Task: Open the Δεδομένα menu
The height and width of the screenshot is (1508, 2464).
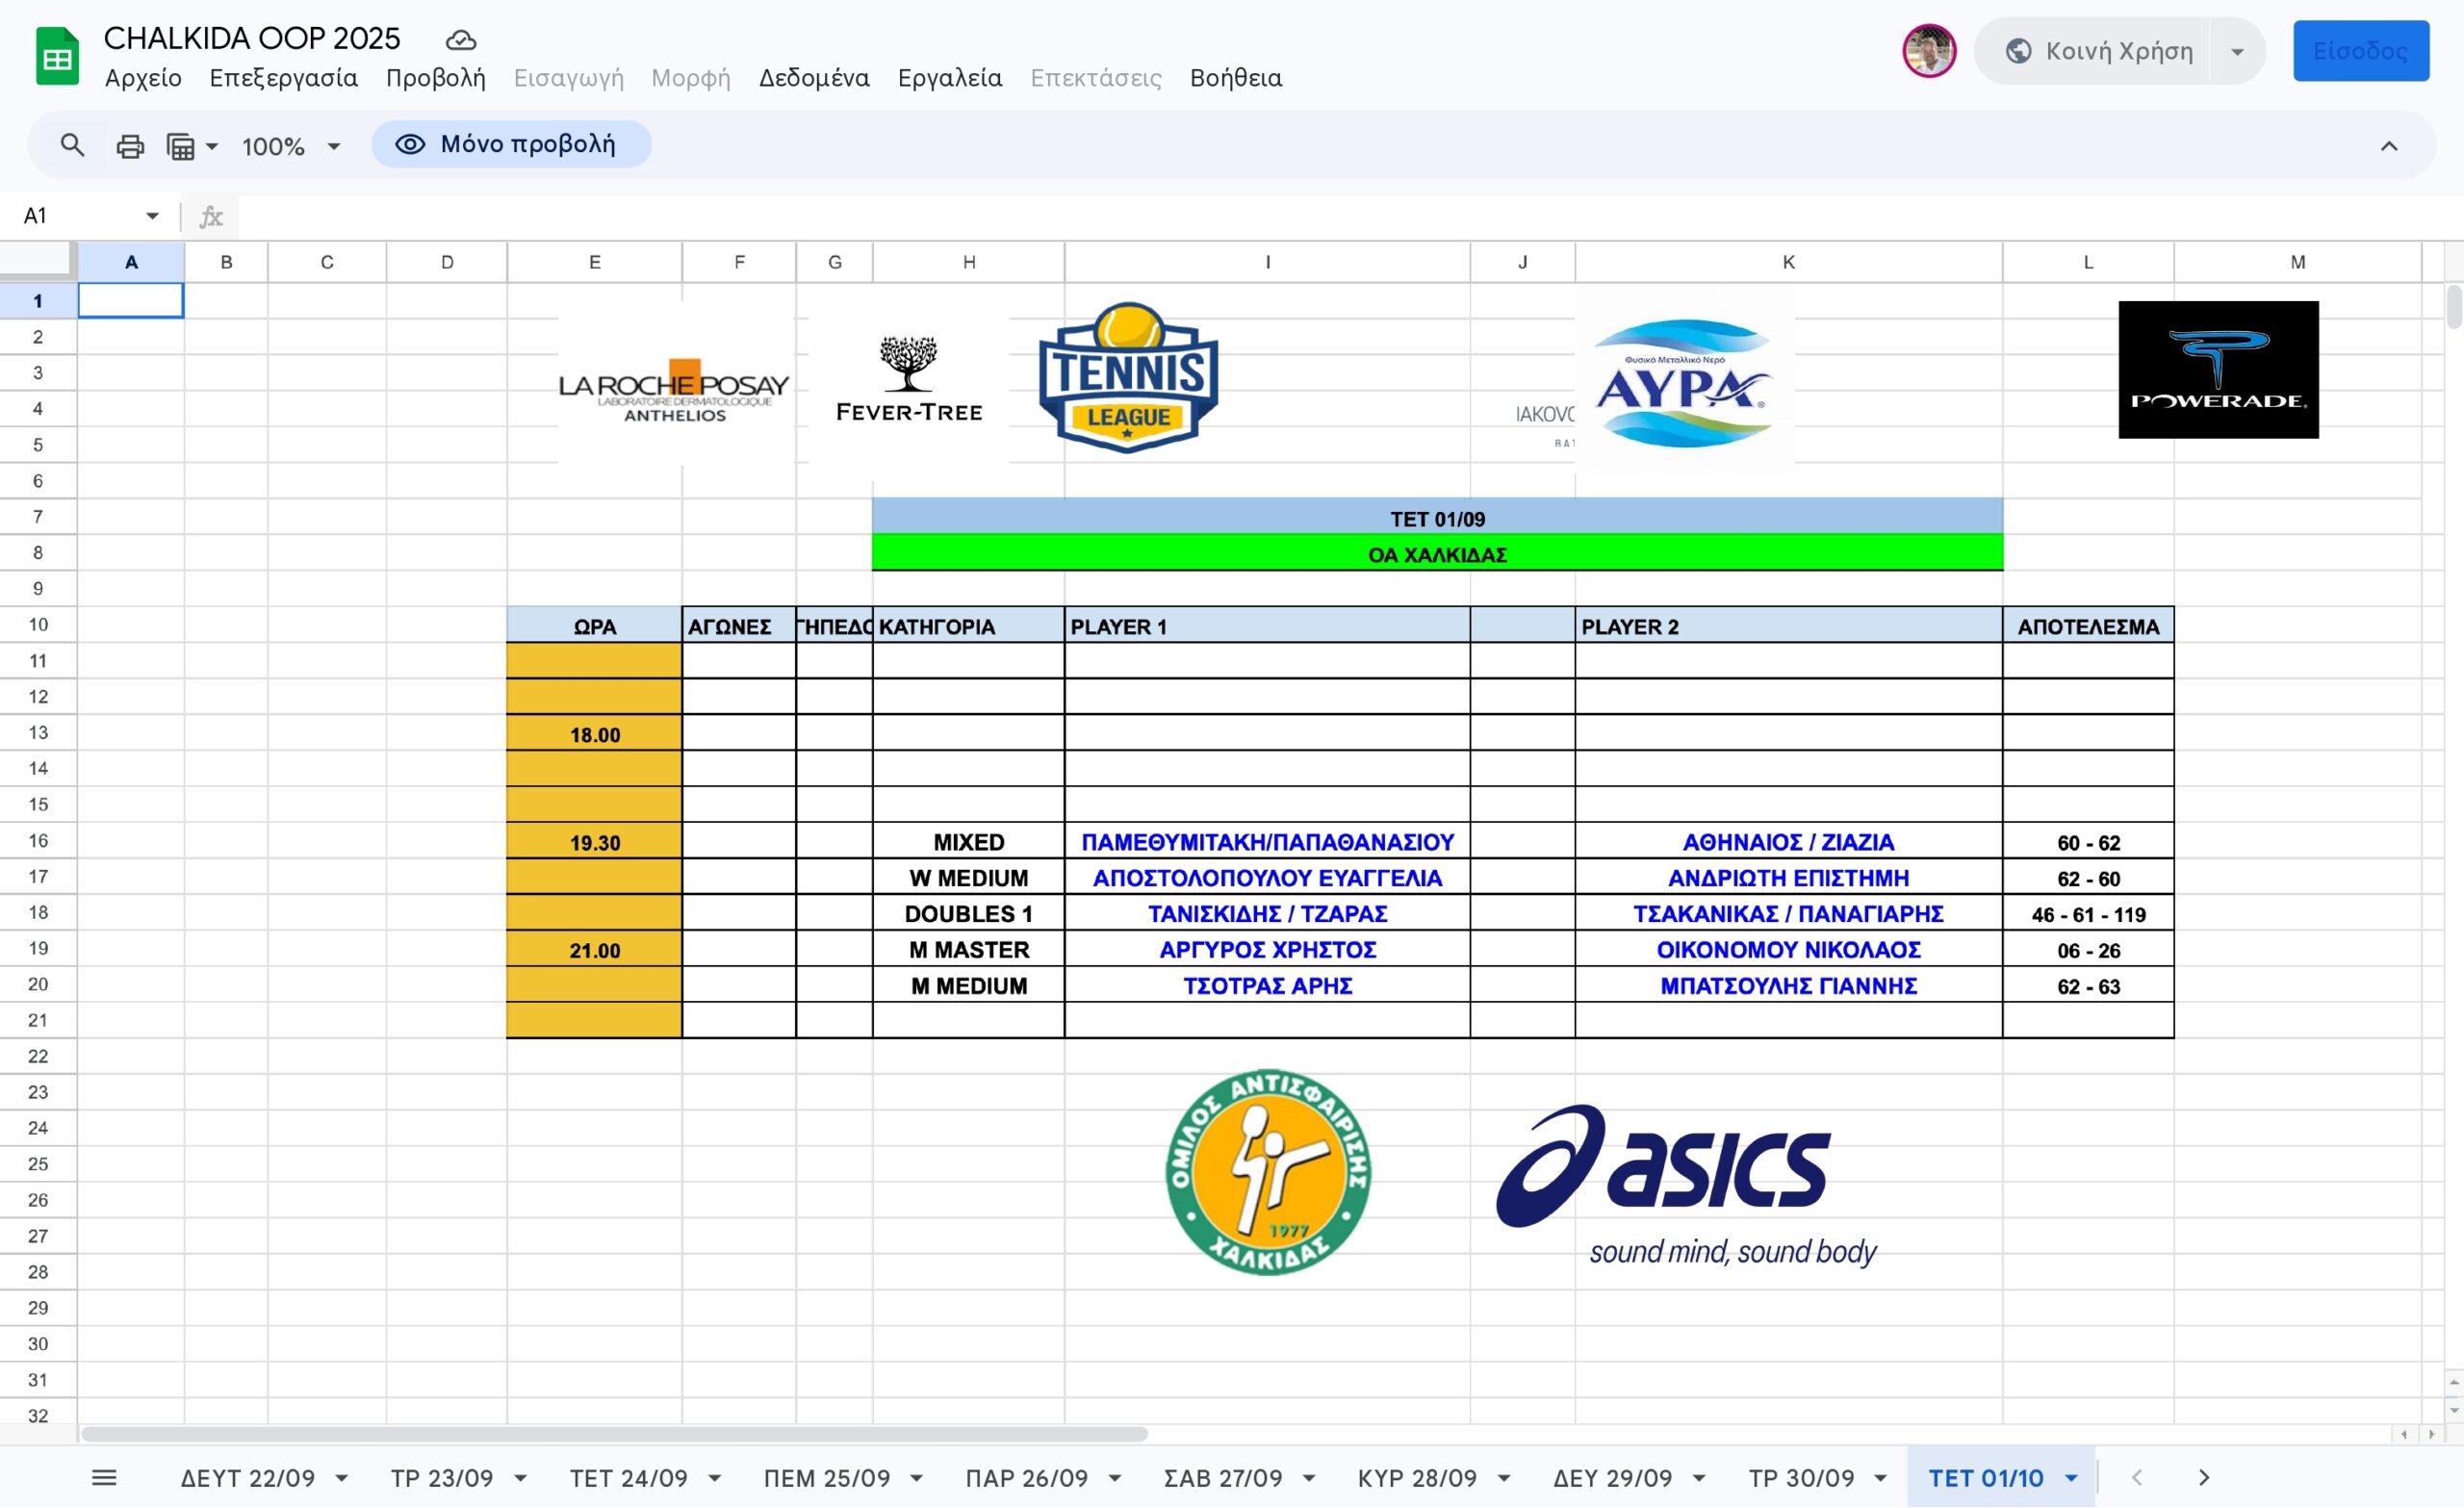Action: click(813, 78)
